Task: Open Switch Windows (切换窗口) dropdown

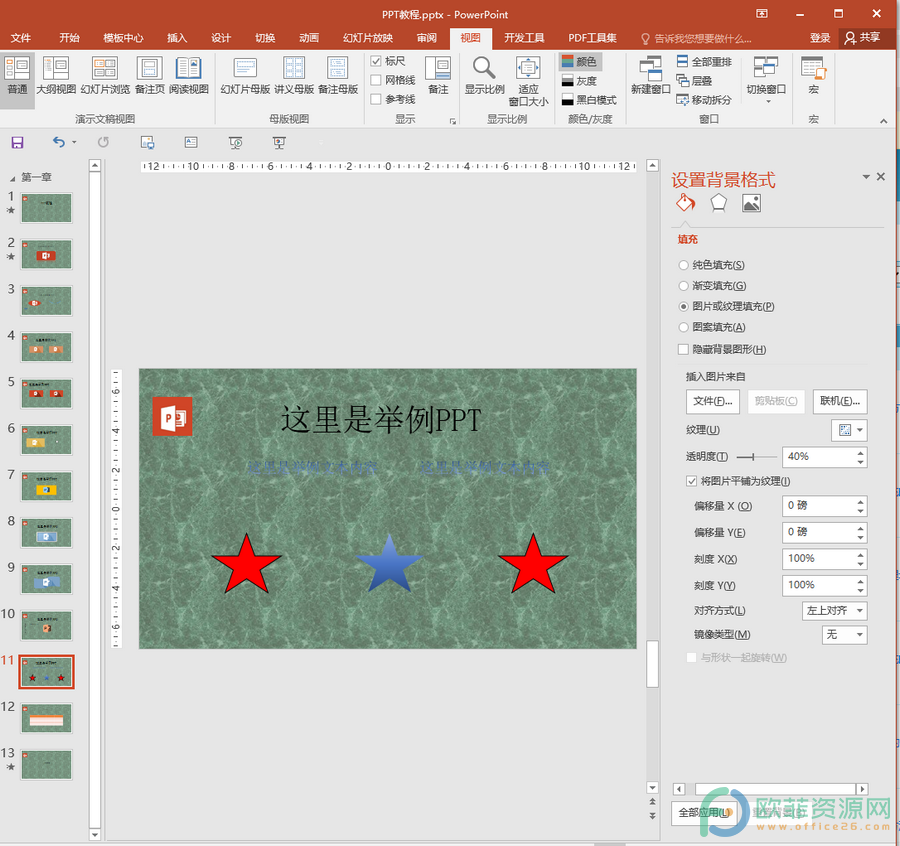Action: click(766, 80)
